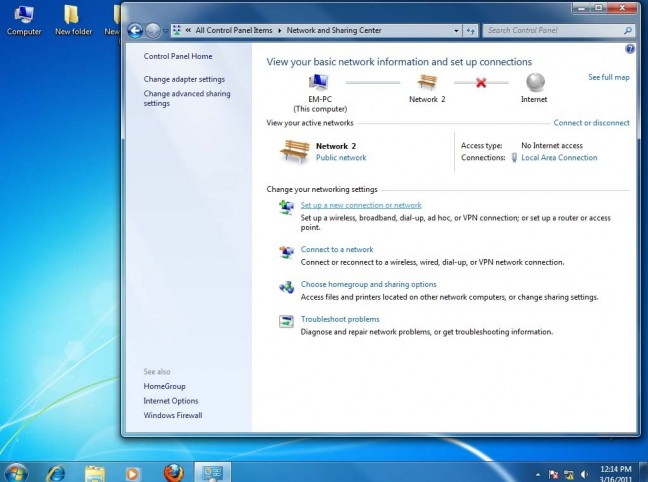Image resolution: width=648 pixels, height=482 pixels.
Task: Click Connect or disconnect link
Action: (591, 123)
